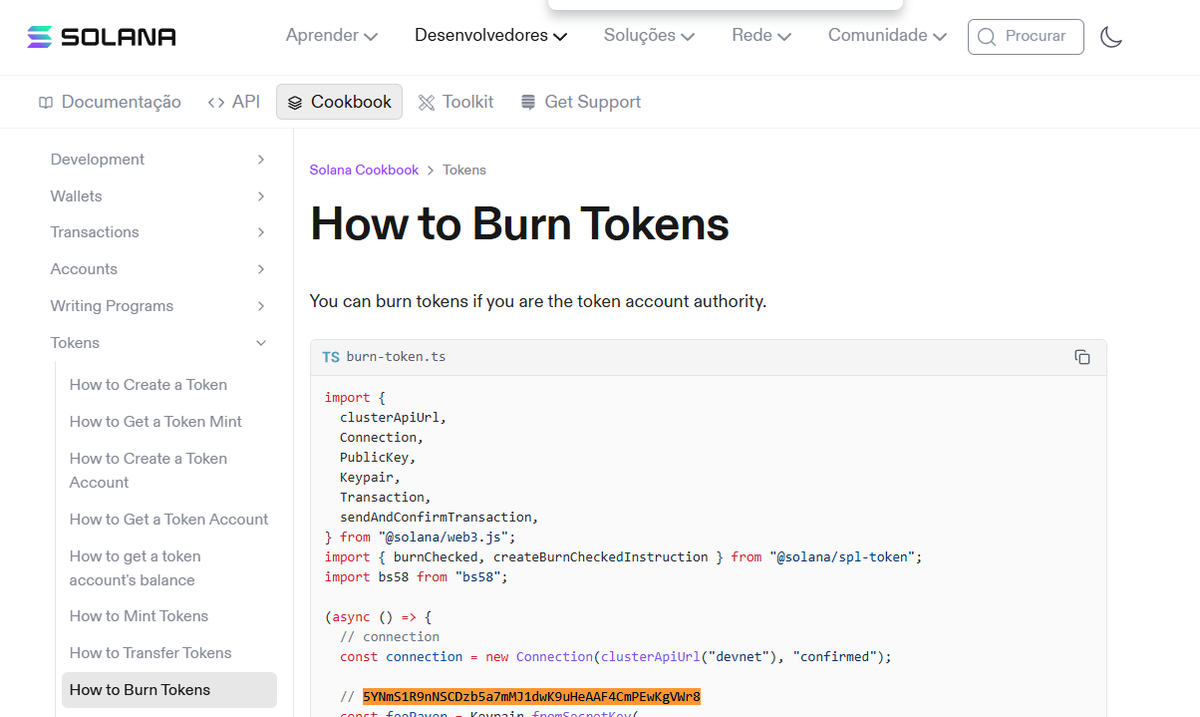Click the Cookbook layers icon
This screenshot has height=717, width=1200.
tap(295, 102)
